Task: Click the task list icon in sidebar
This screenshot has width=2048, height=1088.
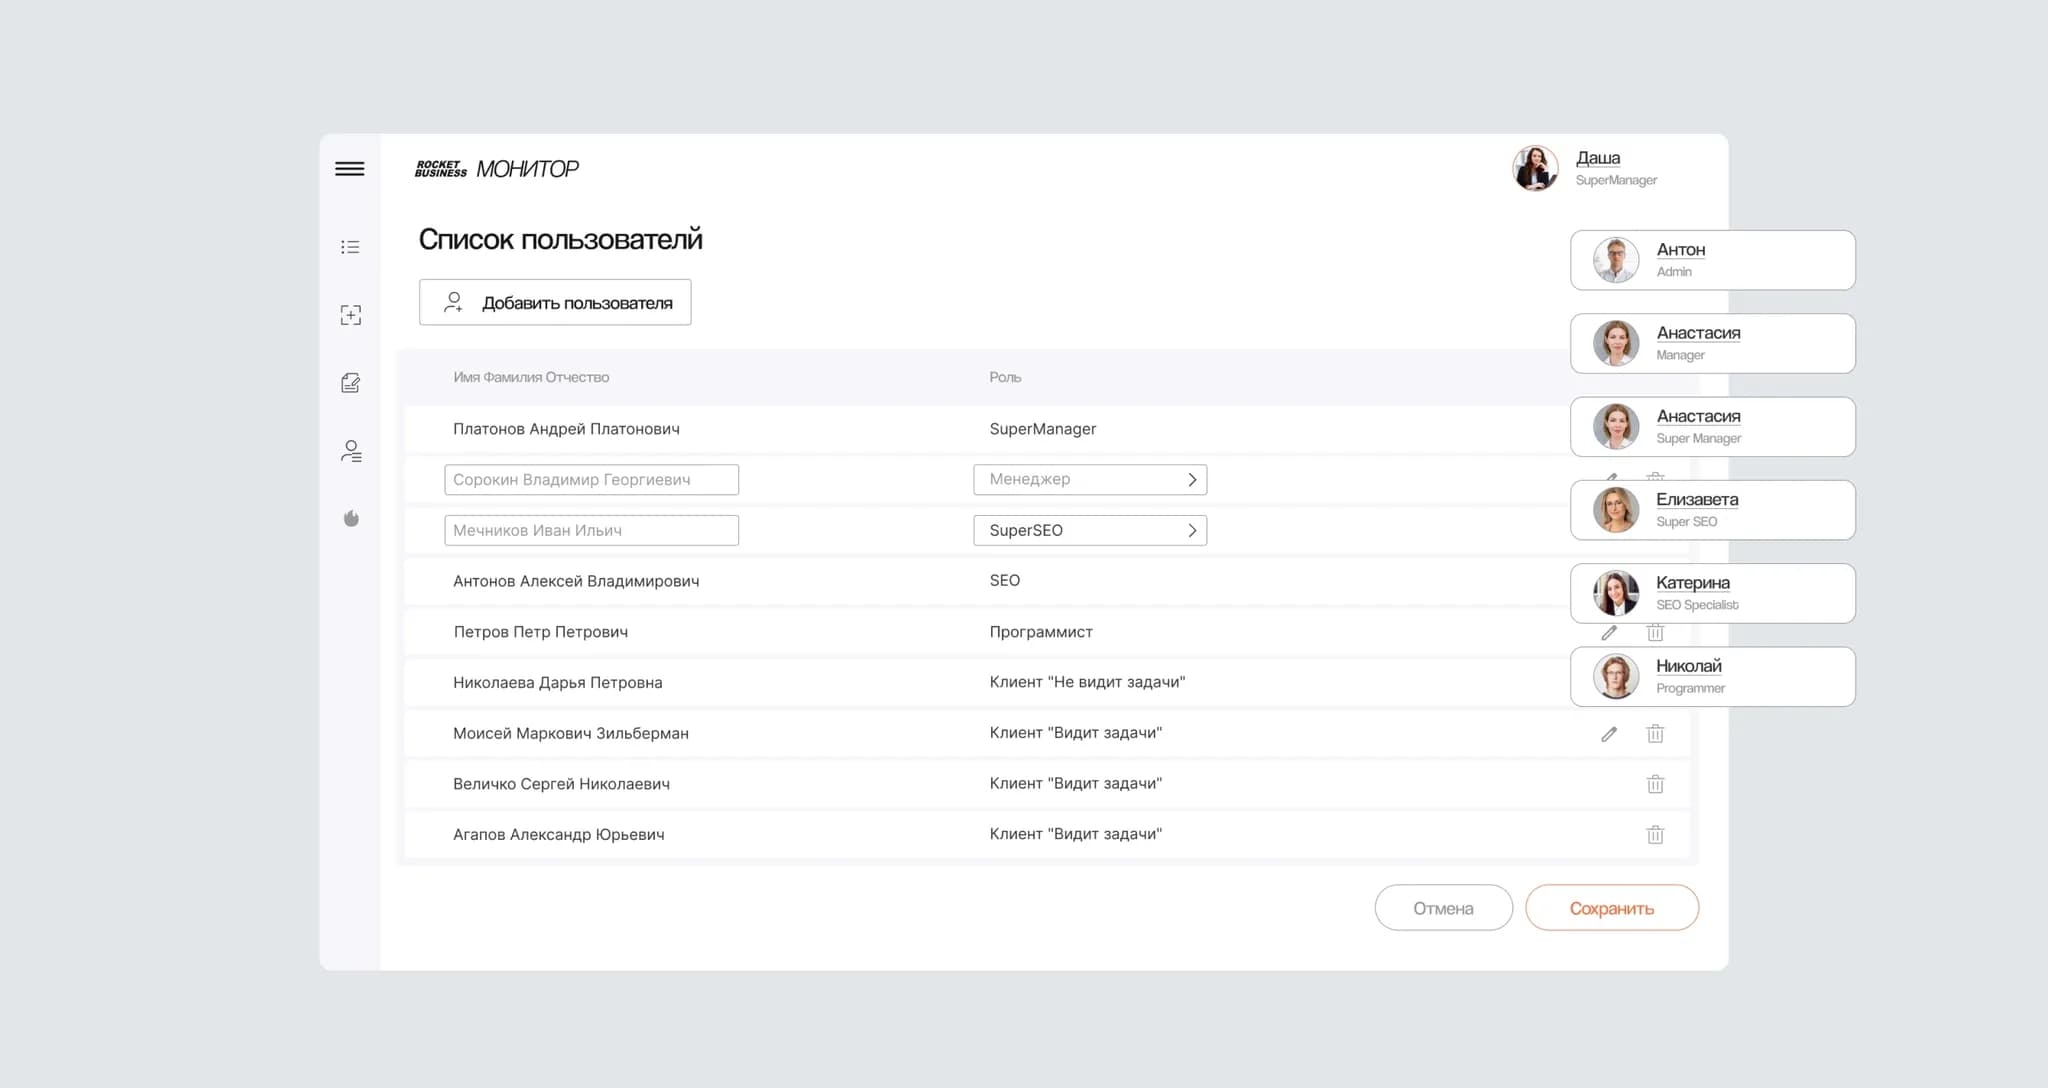Action: click(350, 247)
